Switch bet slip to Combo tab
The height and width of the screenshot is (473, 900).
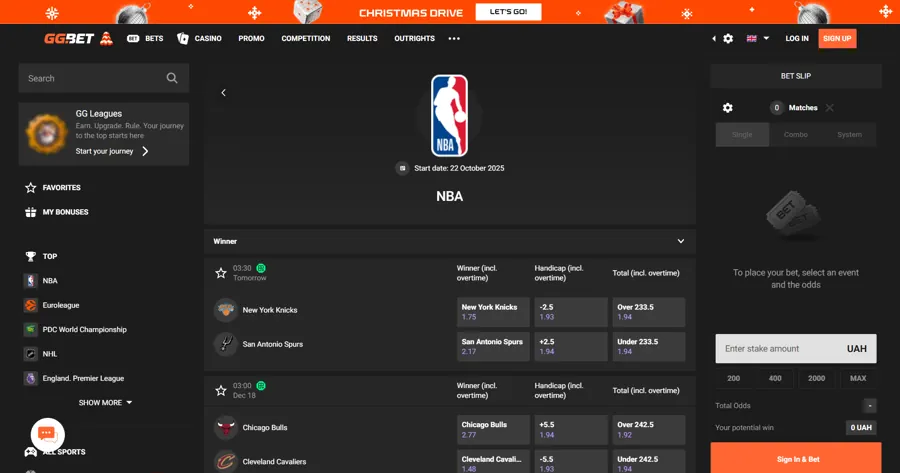[796, 134]
